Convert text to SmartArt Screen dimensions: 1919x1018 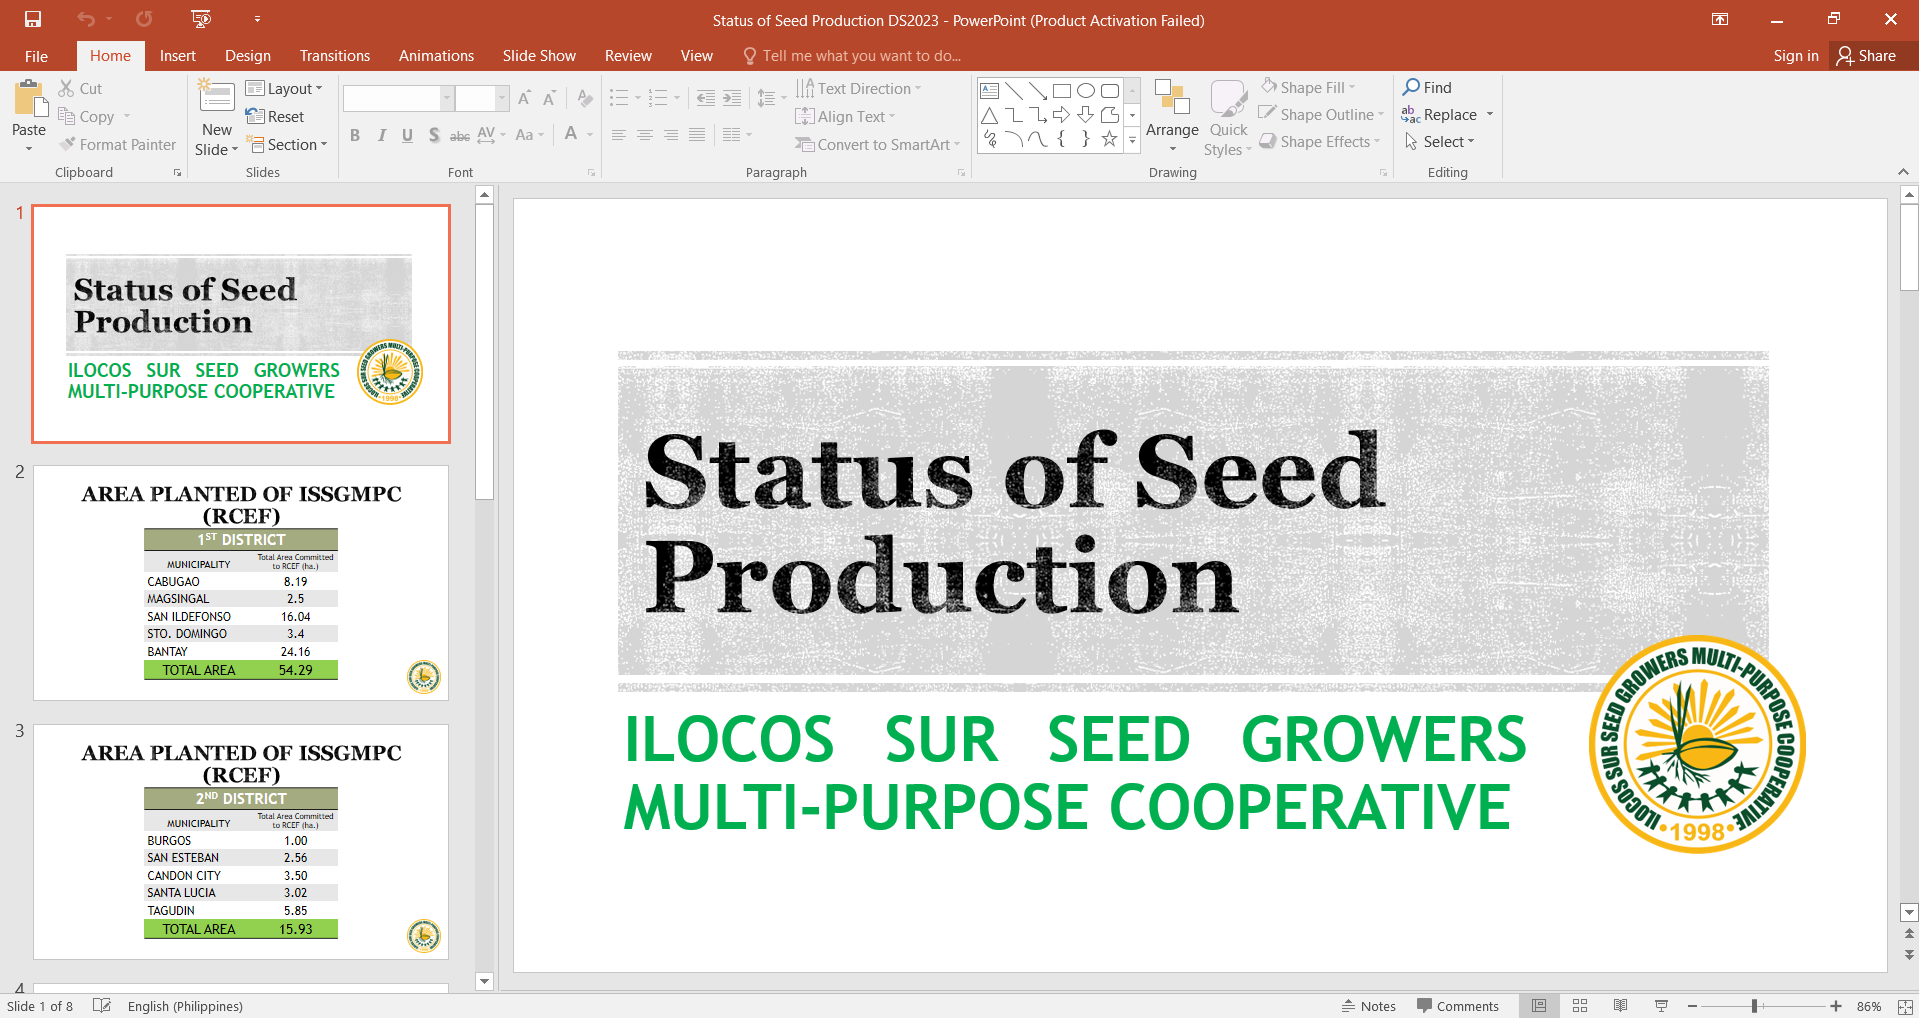[878, 145]
